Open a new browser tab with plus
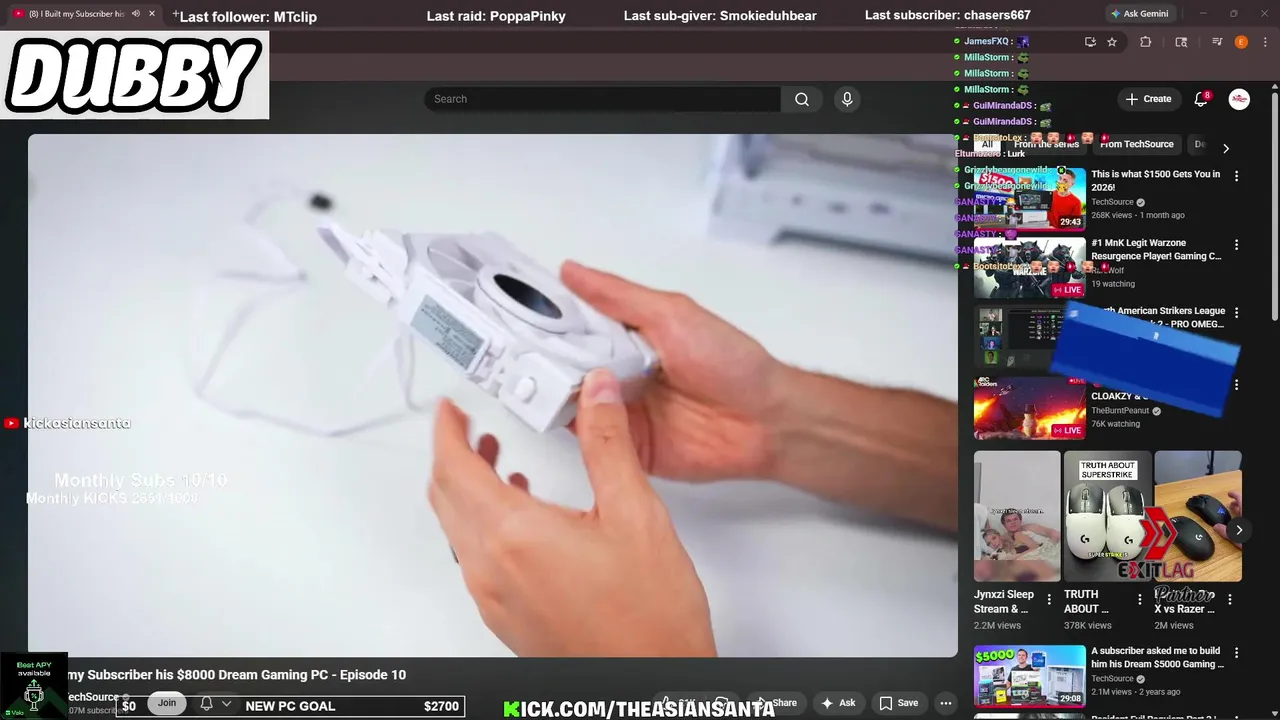 176,14
